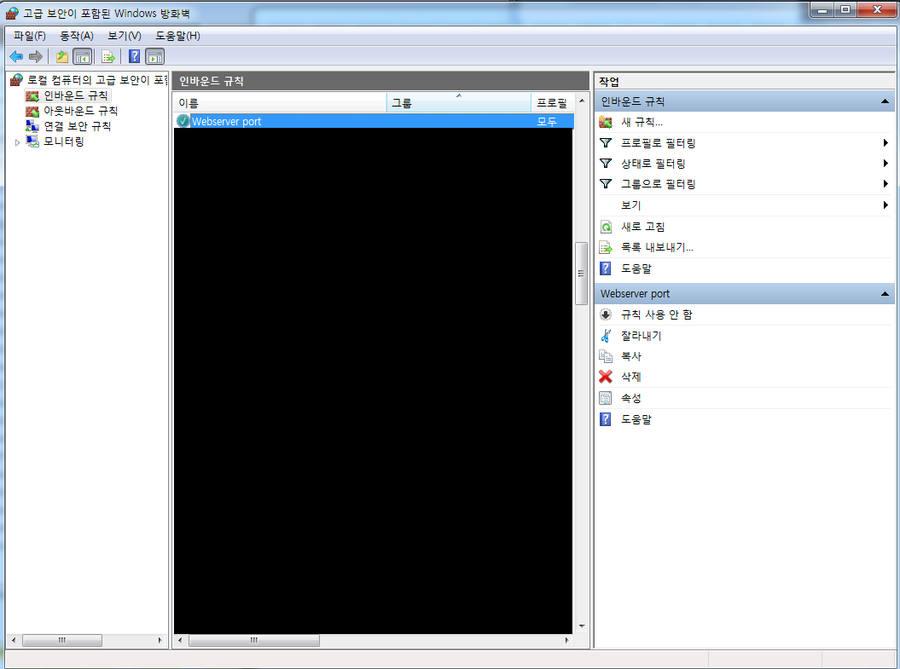Click the firewall icon beside 인바운드 규칙 in tree
900x669 pixels.
32,96
